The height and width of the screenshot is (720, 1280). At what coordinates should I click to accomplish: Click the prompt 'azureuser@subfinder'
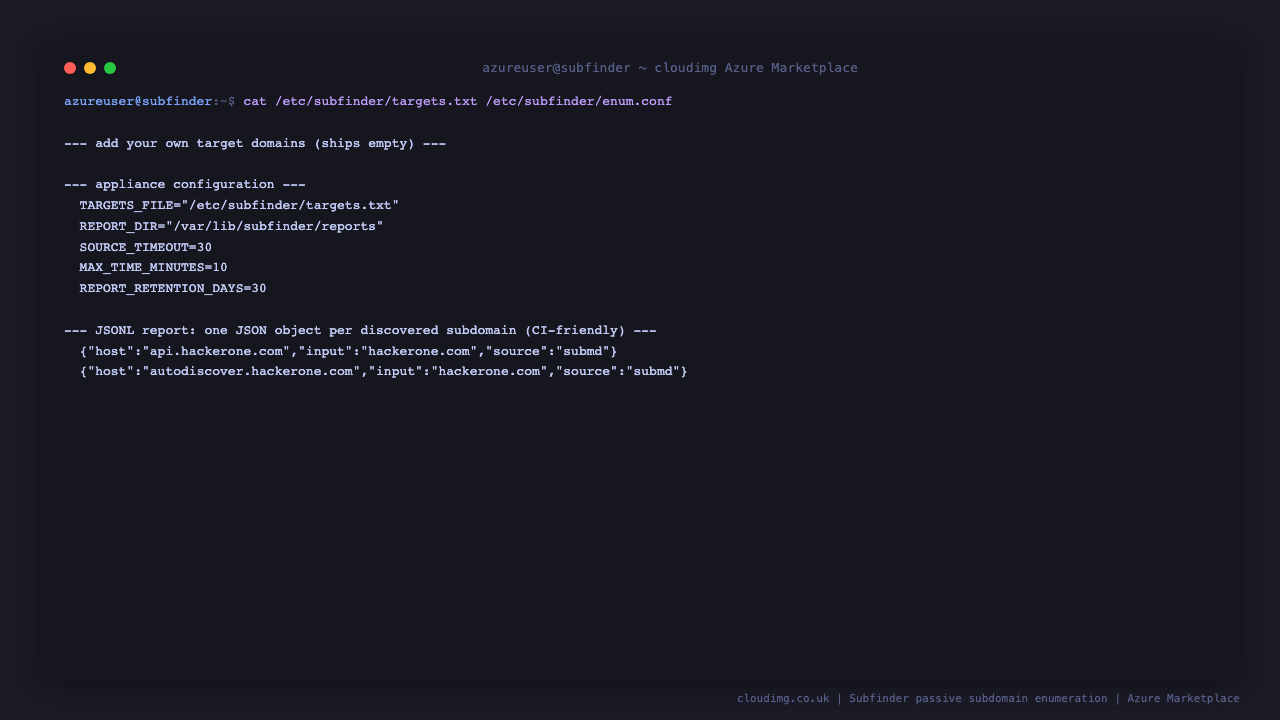(x=138, y=102)
